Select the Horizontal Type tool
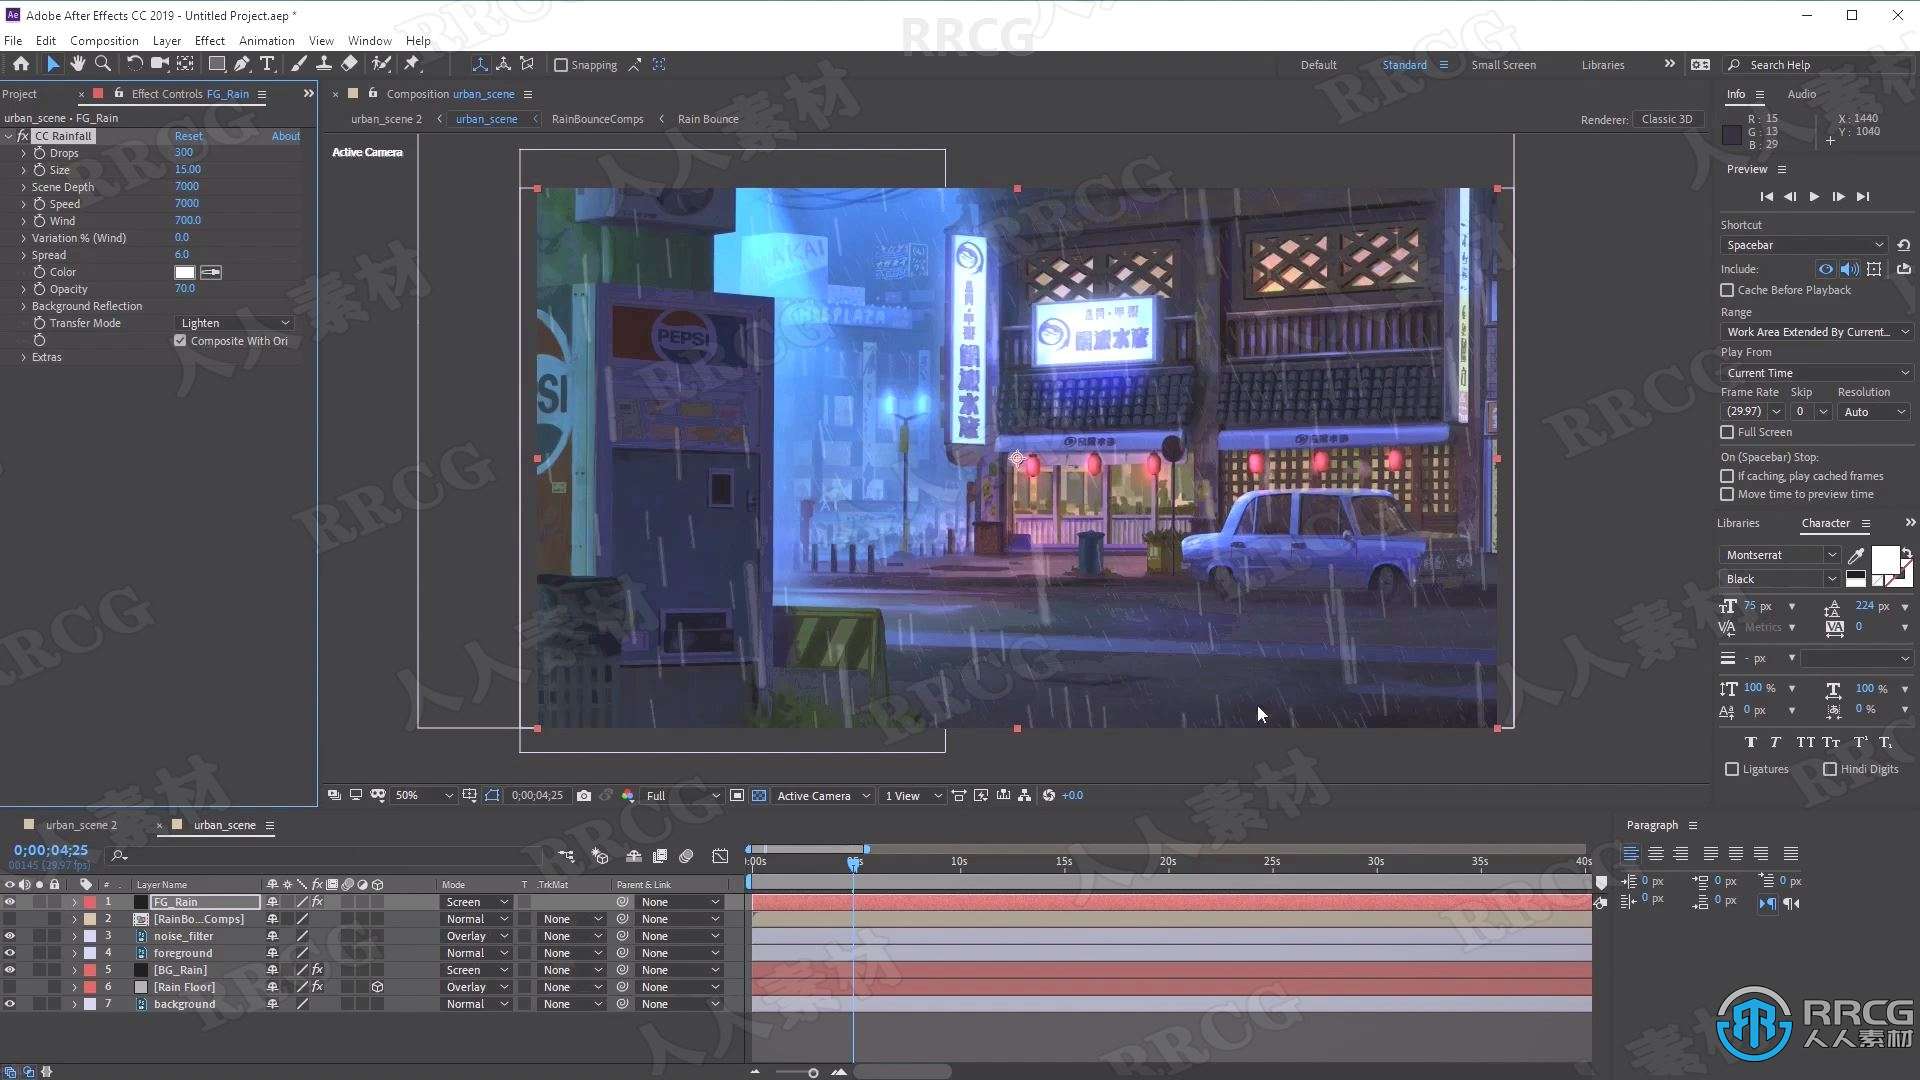The height and width of the screenshot is (1080, 1920). coord(267,64)
